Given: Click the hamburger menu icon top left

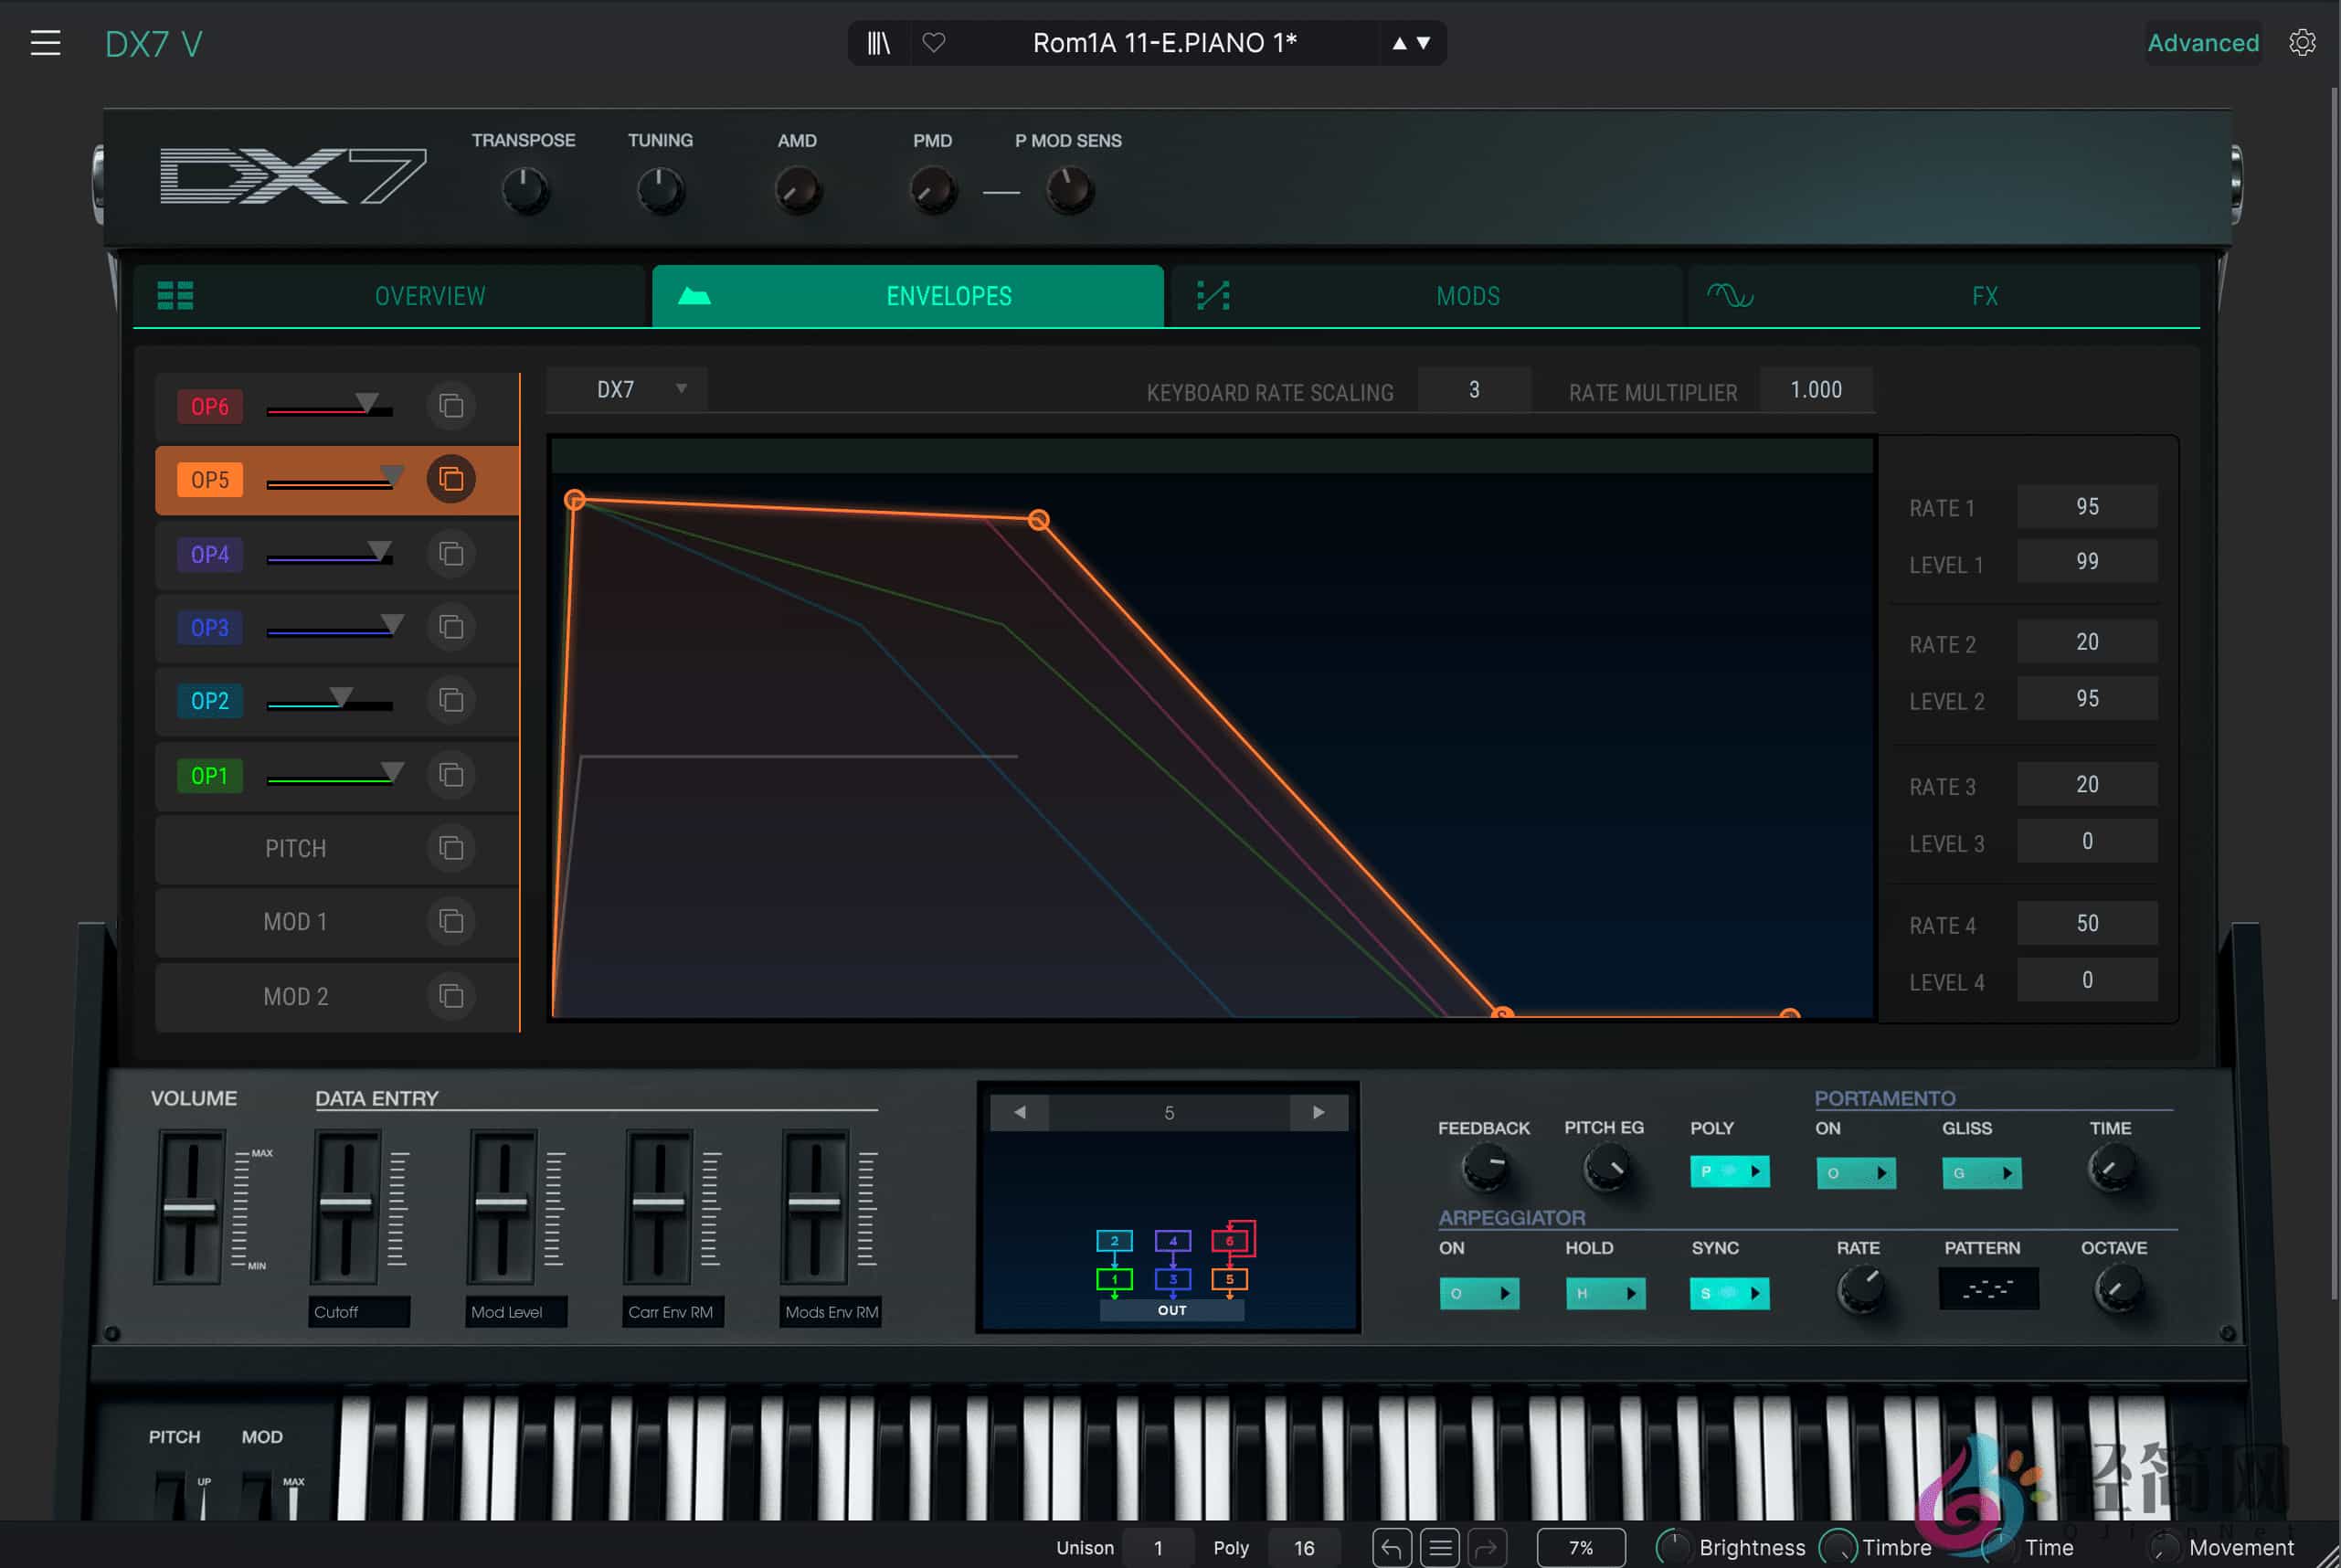Looking at the screenshot, I should click(46, 42).
